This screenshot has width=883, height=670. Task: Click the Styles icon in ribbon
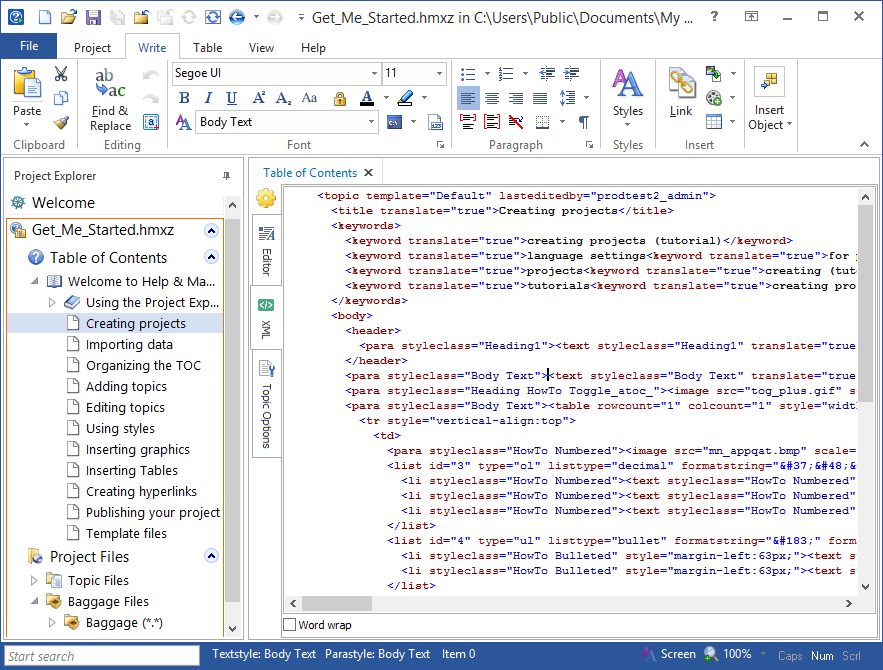coord(628,96)
